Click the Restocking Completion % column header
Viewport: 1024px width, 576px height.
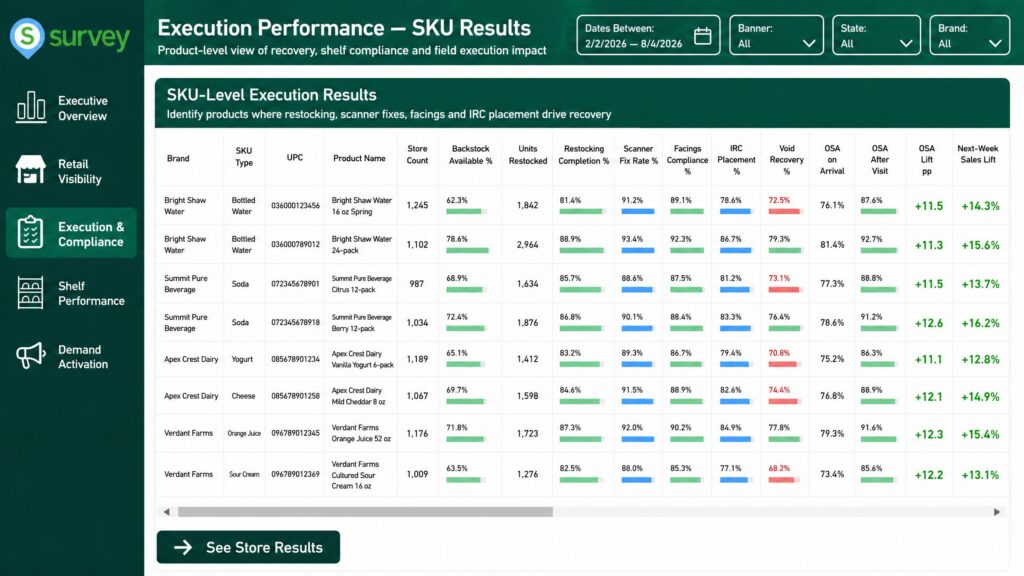583,155
